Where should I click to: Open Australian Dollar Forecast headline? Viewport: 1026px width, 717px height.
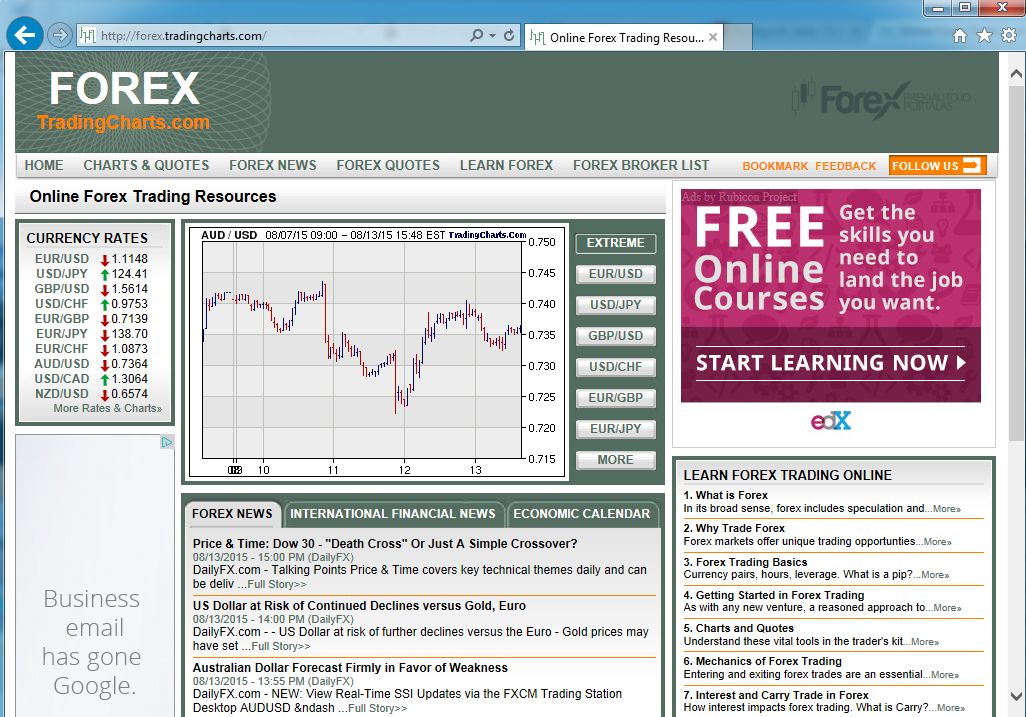(350, 668)
